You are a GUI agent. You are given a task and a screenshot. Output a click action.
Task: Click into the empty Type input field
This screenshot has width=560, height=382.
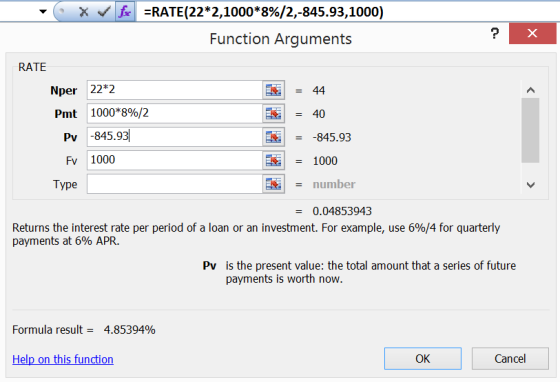tap(175, 184)
